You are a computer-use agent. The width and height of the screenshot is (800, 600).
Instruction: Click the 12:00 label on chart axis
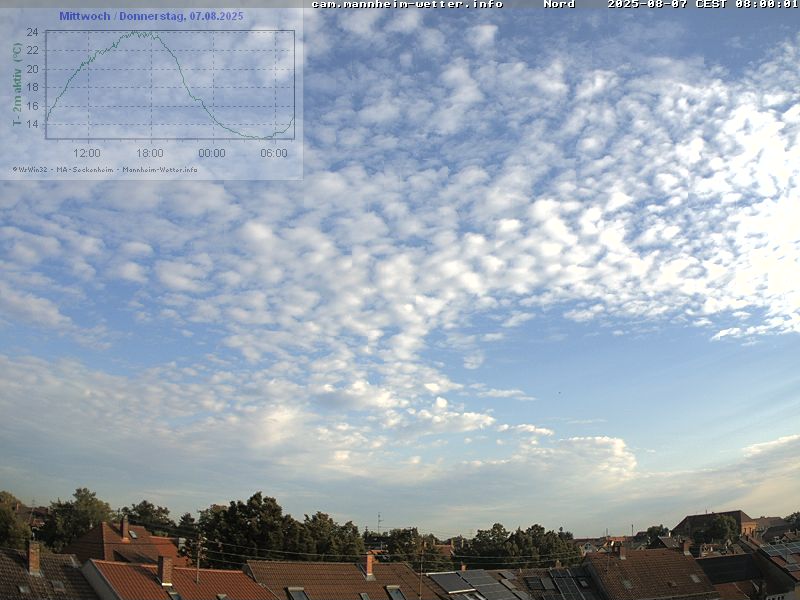[x=87, y=153]
